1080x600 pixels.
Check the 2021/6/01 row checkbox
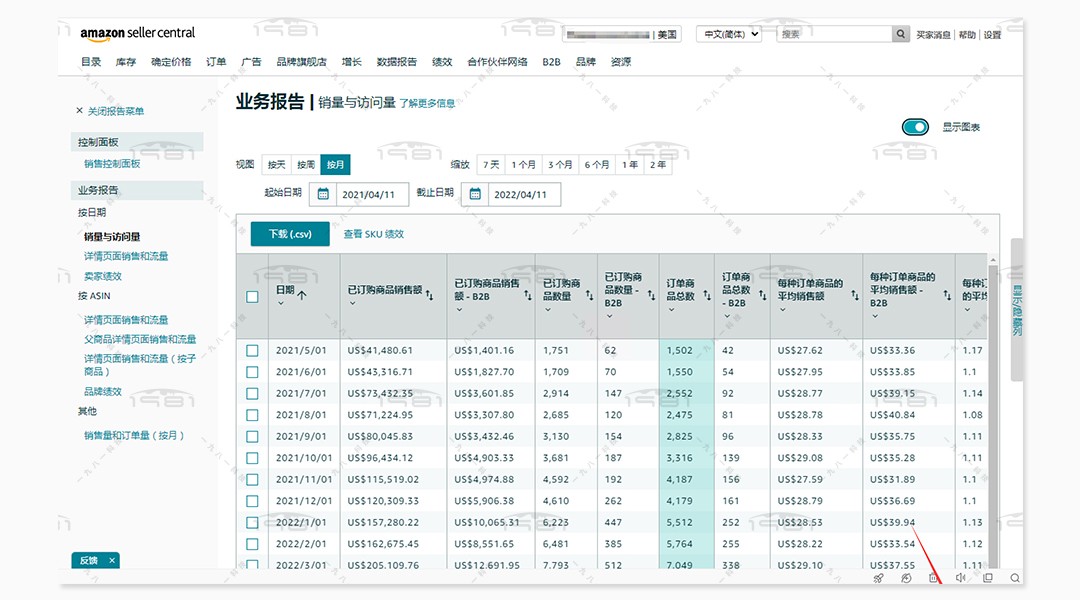(x=252, y=372)
